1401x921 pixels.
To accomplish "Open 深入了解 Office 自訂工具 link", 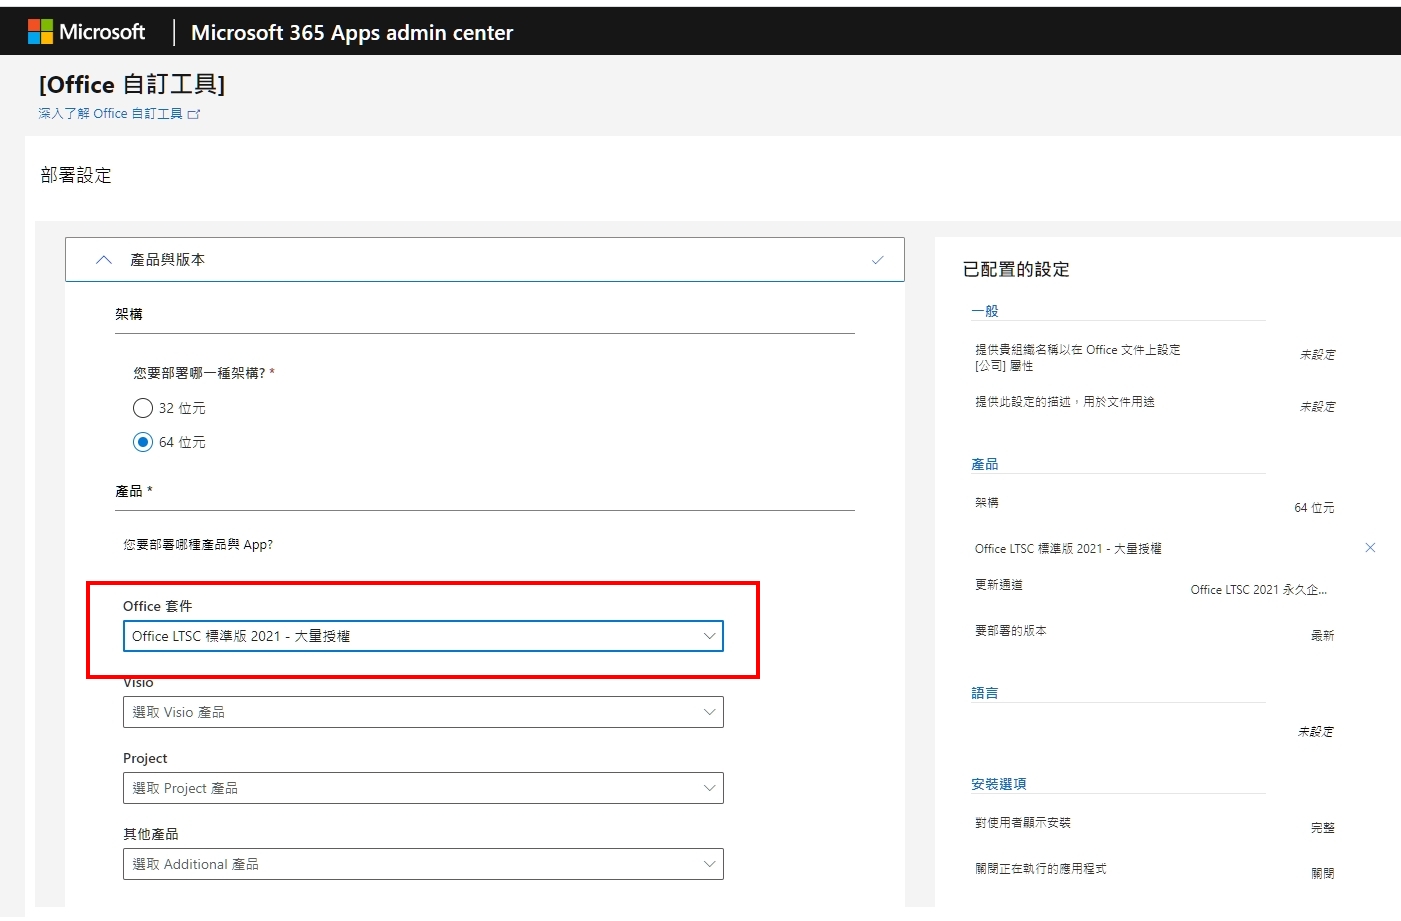I will [x=110, y=114].
